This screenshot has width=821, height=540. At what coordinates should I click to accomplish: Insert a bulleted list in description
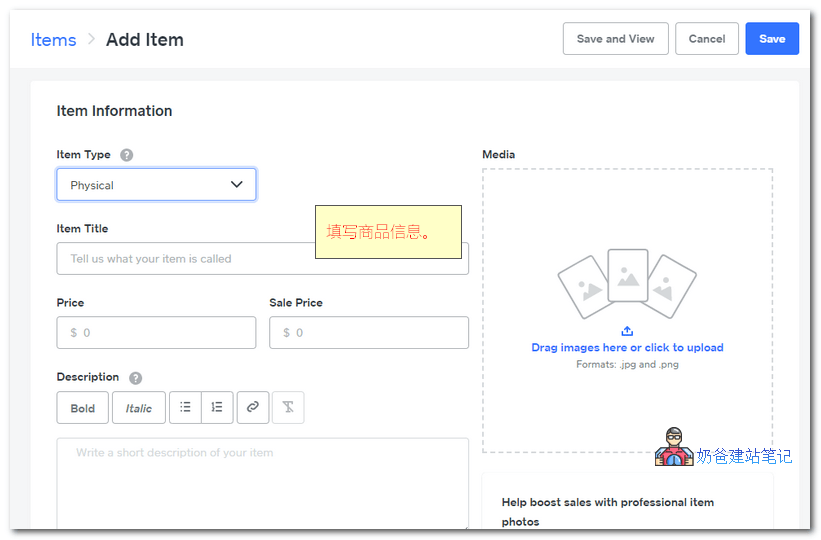[185, 407]
